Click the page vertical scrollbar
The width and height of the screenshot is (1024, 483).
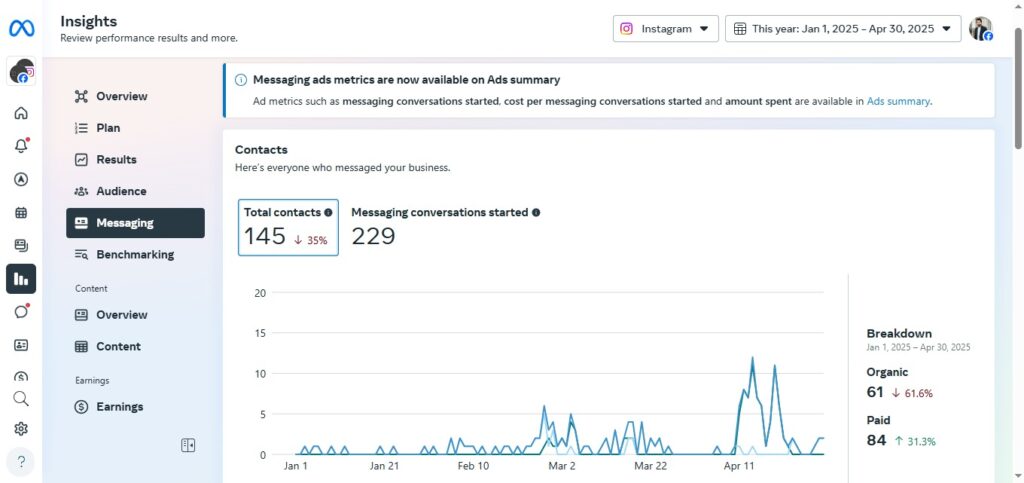tap(1018, 90)
